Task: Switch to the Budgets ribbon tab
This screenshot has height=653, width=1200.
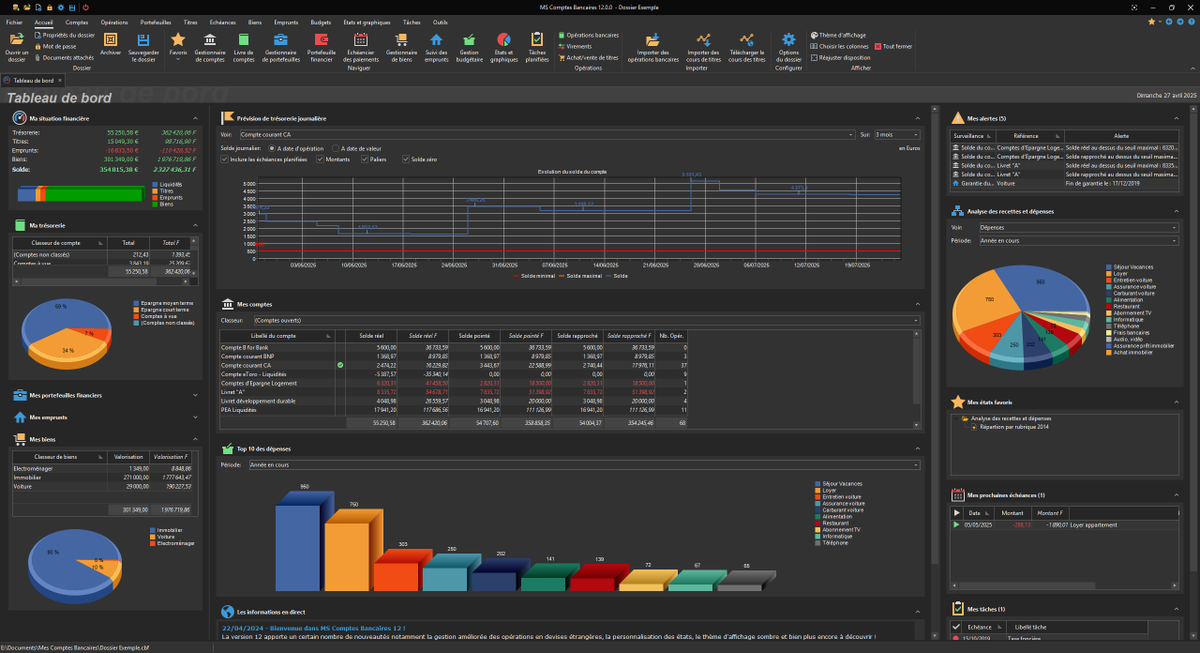Action: point(321,21)
